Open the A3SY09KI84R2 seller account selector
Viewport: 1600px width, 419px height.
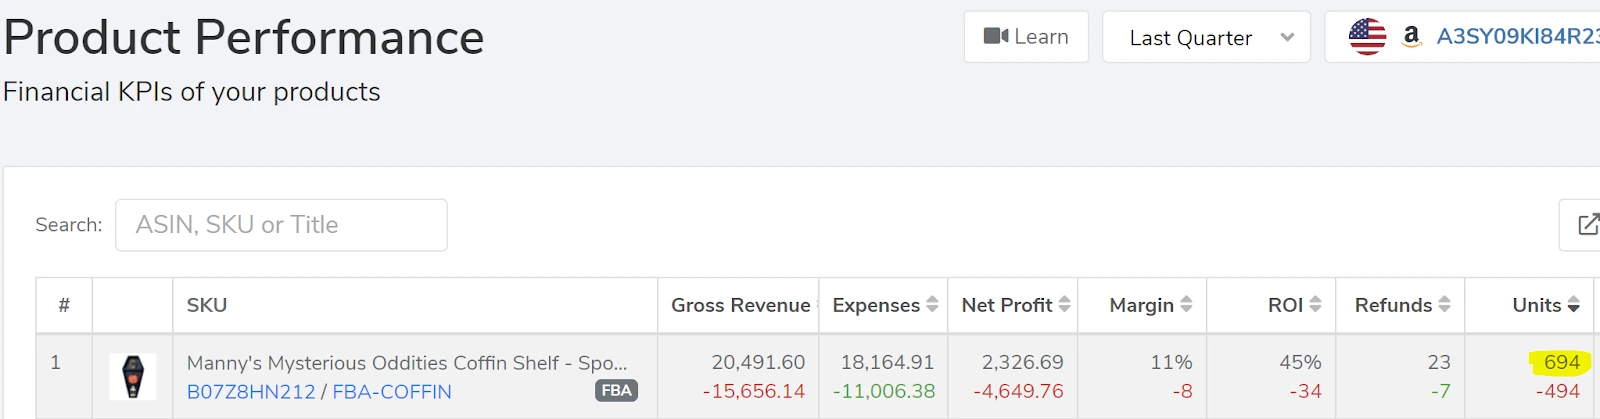(x=1516, y=37)
